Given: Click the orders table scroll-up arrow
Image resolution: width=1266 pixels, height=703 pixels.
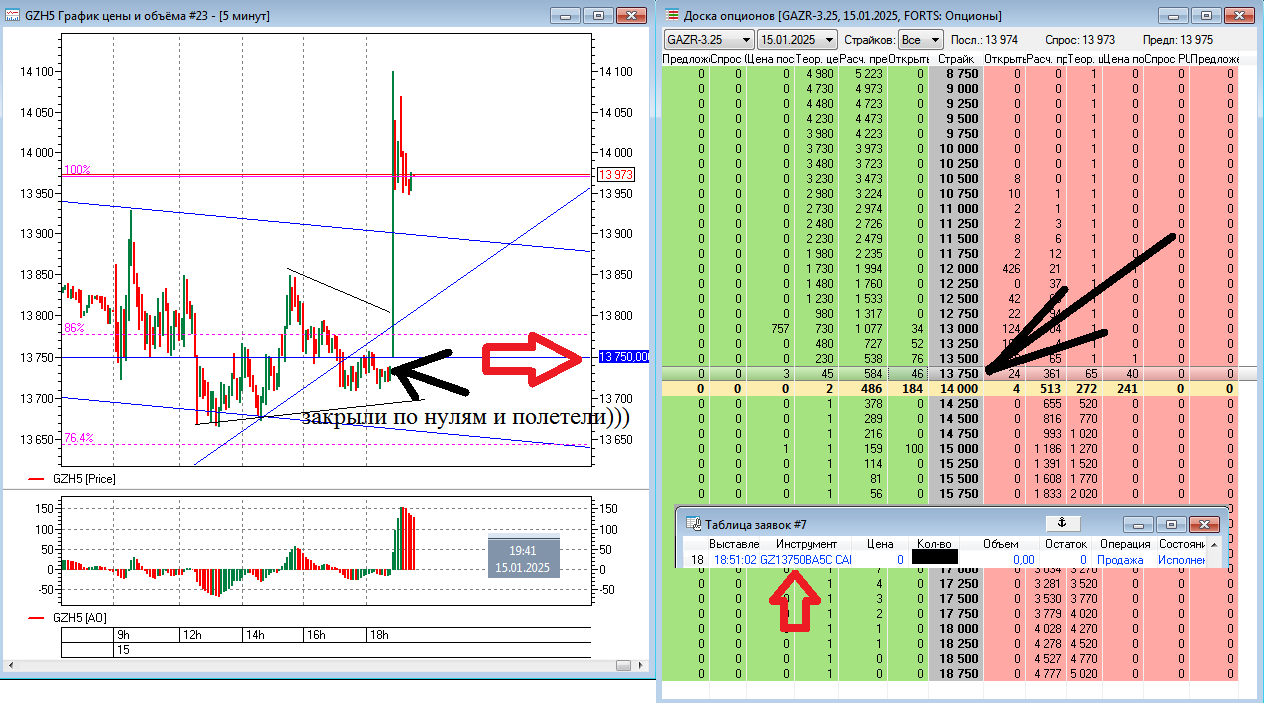Looking at the screenshot, I should click(1215, 543).
